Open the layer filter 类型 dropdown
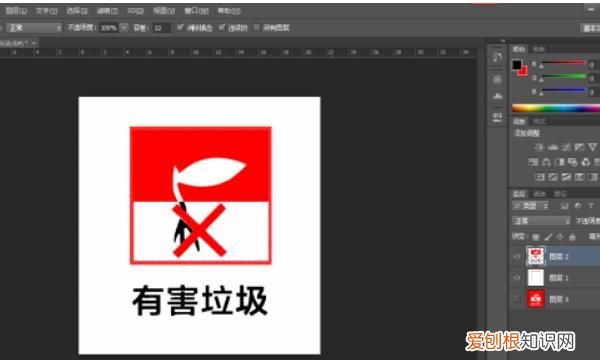 (531, 206)
